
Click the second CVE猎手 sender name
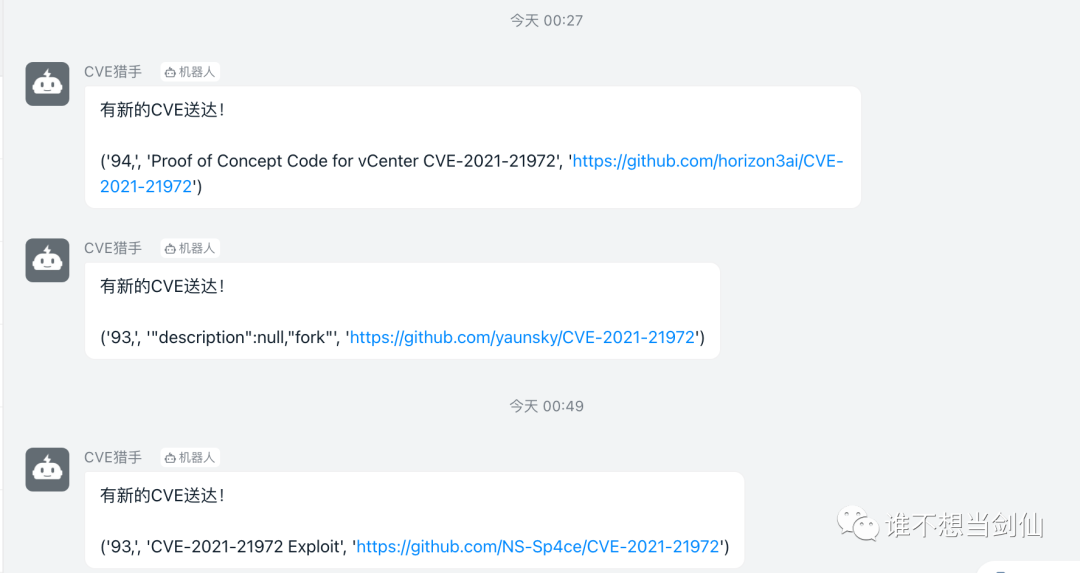click(113, 248)
